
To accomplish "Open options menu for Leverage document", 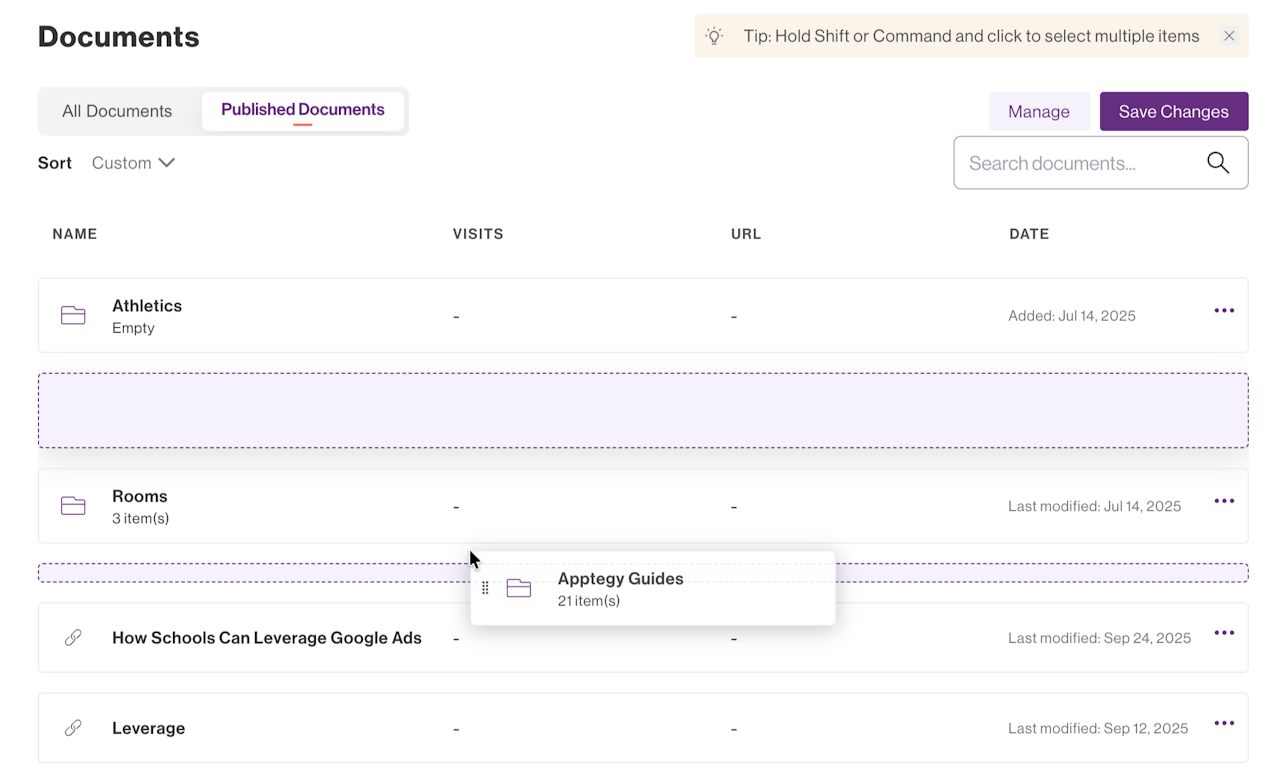I will click(x=1224, y=723).
